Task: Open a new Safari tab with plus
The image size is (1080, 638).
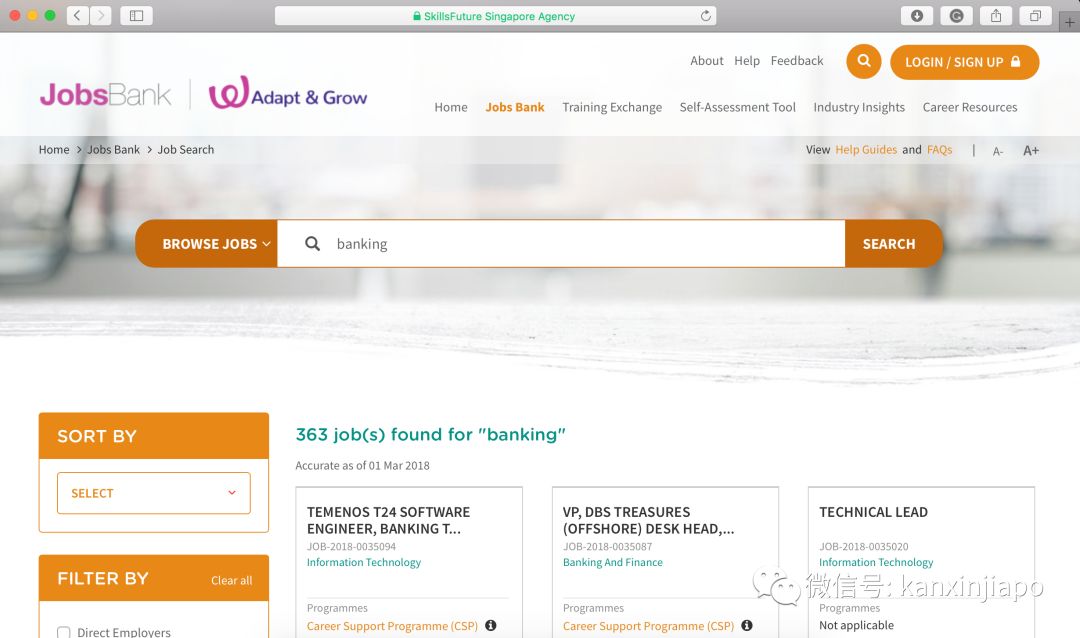Action: click(1070, 22)
